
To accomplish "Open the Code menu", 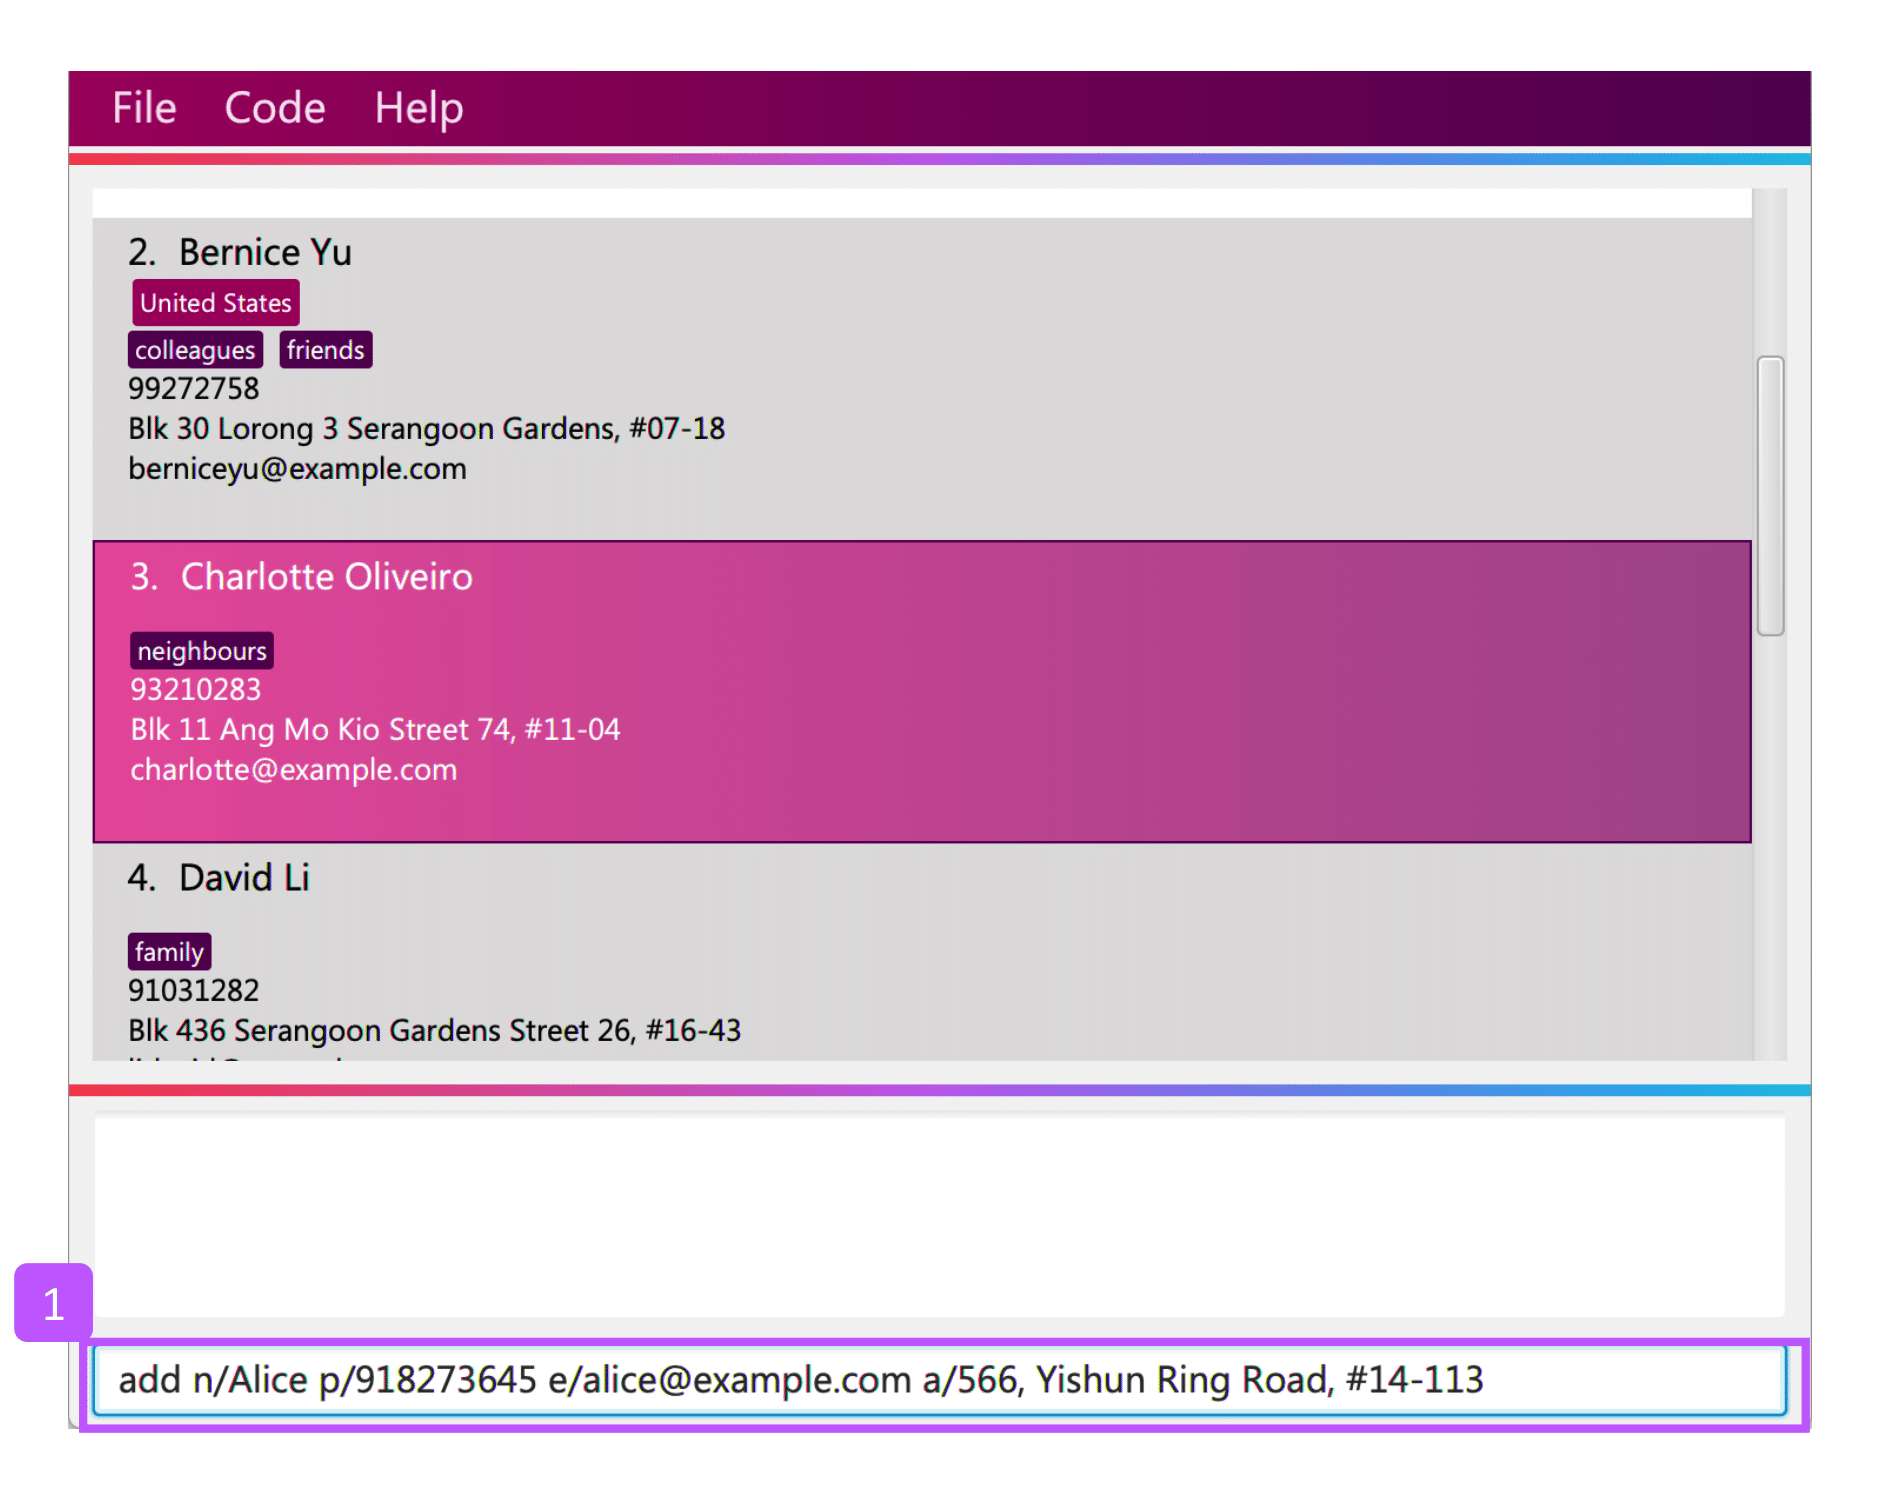I will [275, 108].
